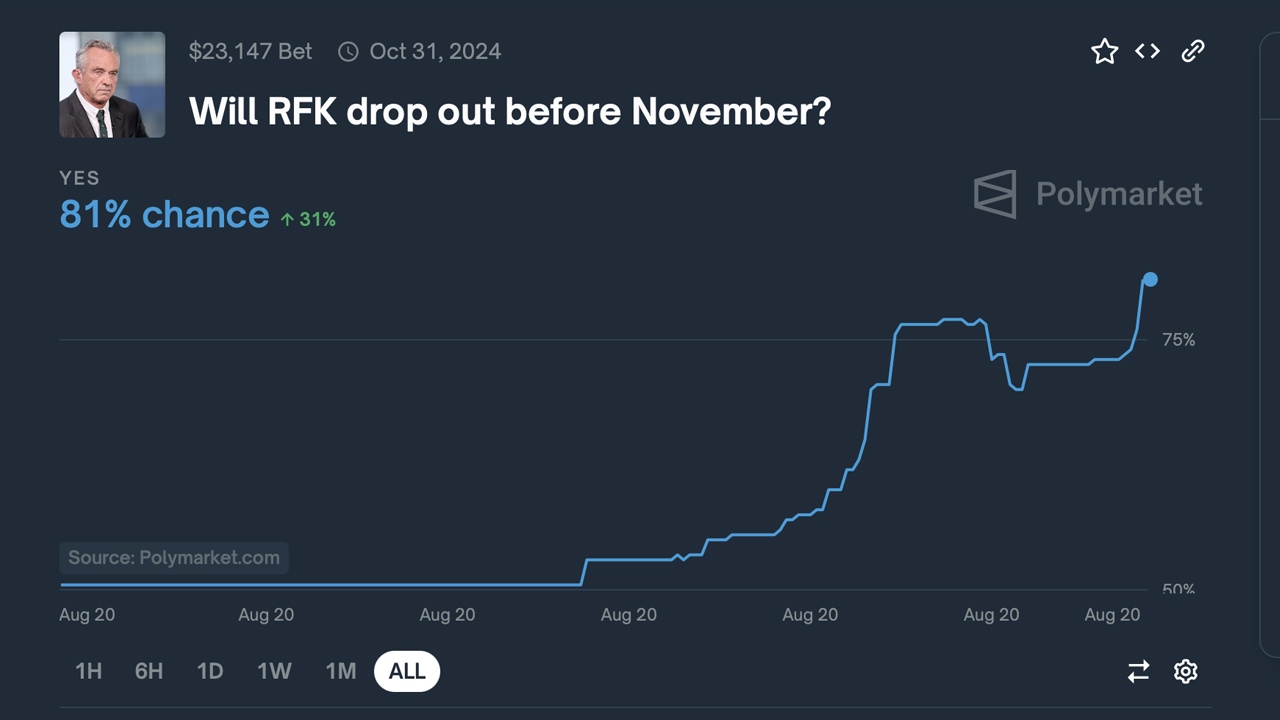Open the chart settings gear

point(1185,671)
